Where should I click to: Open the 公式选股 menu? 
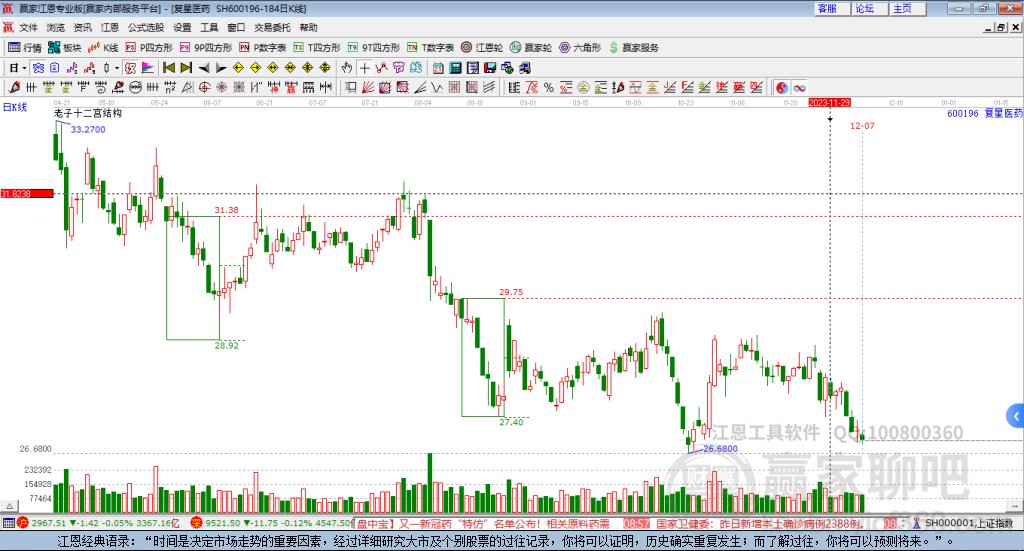[x=146, y=27]
